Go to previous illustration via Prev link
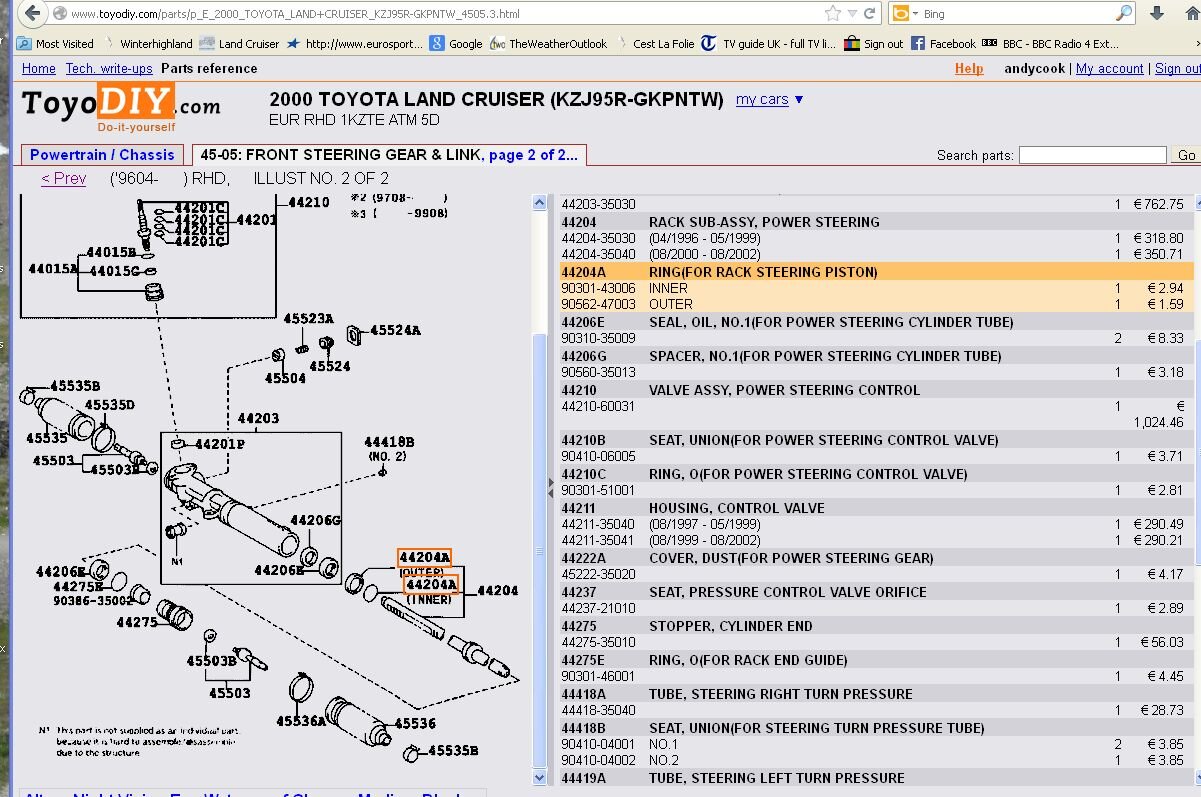 pyautogui.click(x=63, y=179)
